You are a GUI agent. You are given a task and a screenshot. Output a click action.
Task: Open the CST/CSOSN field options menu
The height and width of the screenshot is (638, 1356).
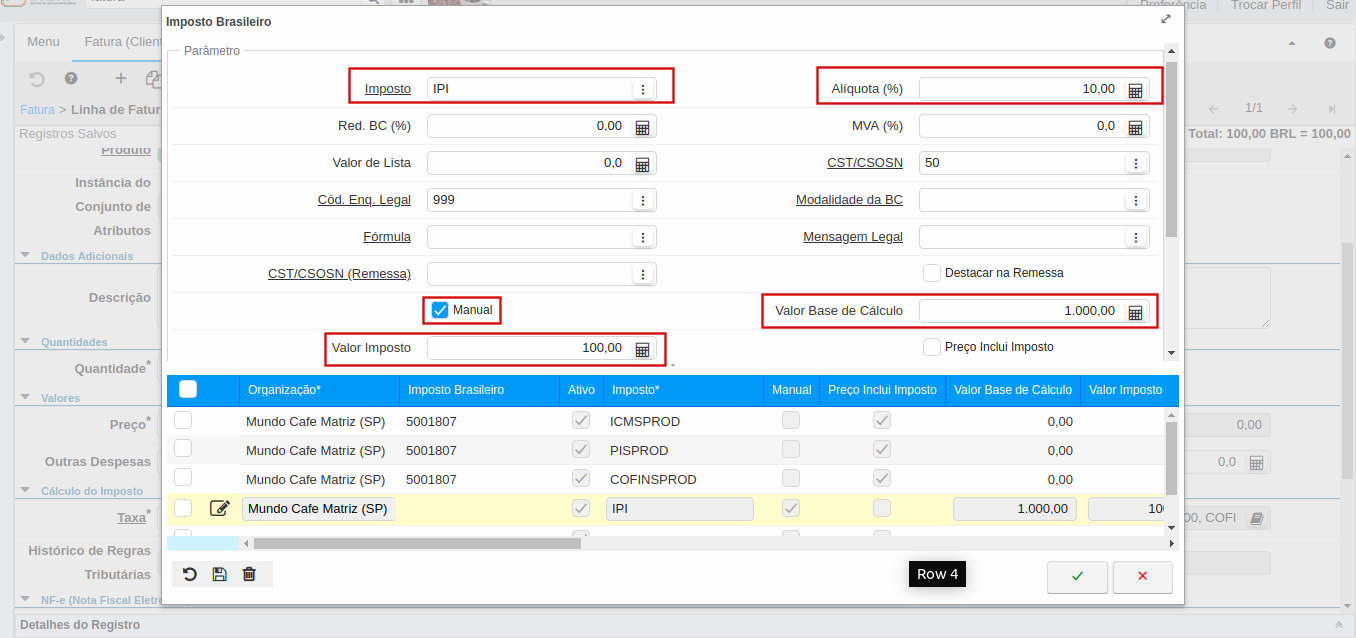click(x=1135, y=163)
